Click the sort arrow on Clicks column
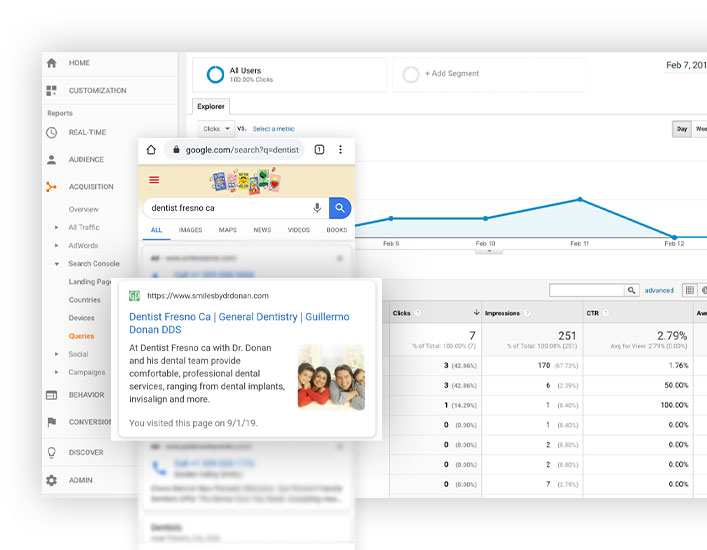 [476, 312]
